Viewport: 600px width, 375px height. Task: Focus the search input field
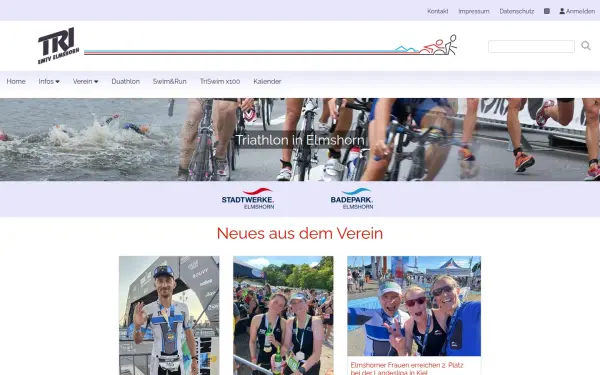(x=531, y=46)
